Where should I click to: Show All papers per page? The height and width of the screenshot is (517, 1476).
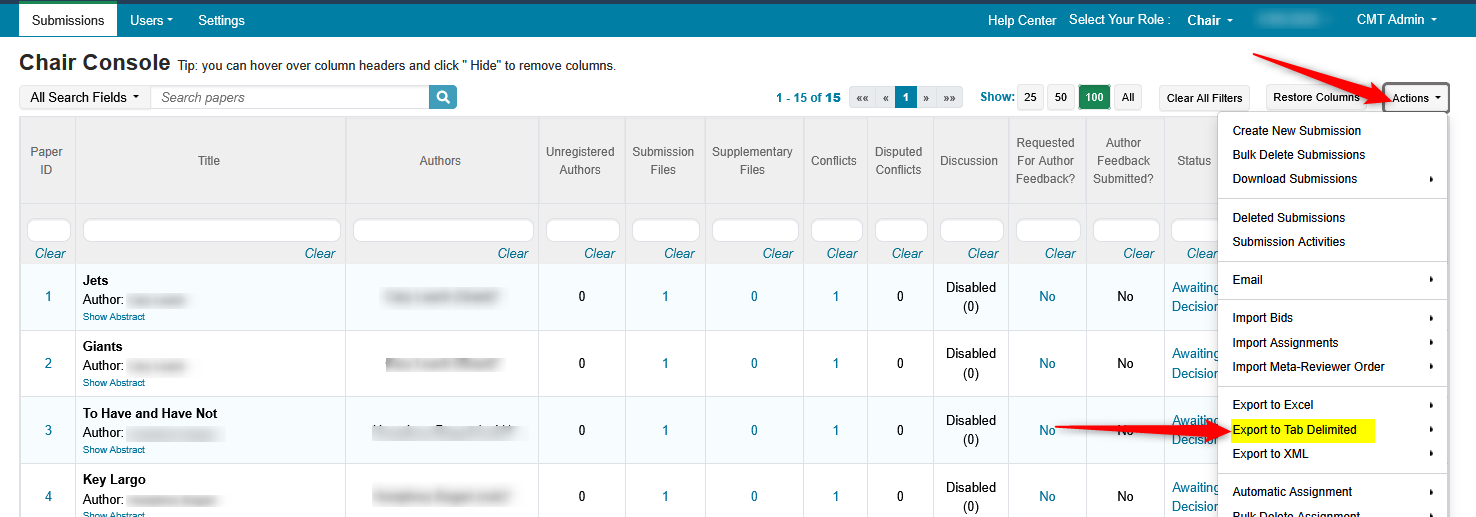[1128, 98]
